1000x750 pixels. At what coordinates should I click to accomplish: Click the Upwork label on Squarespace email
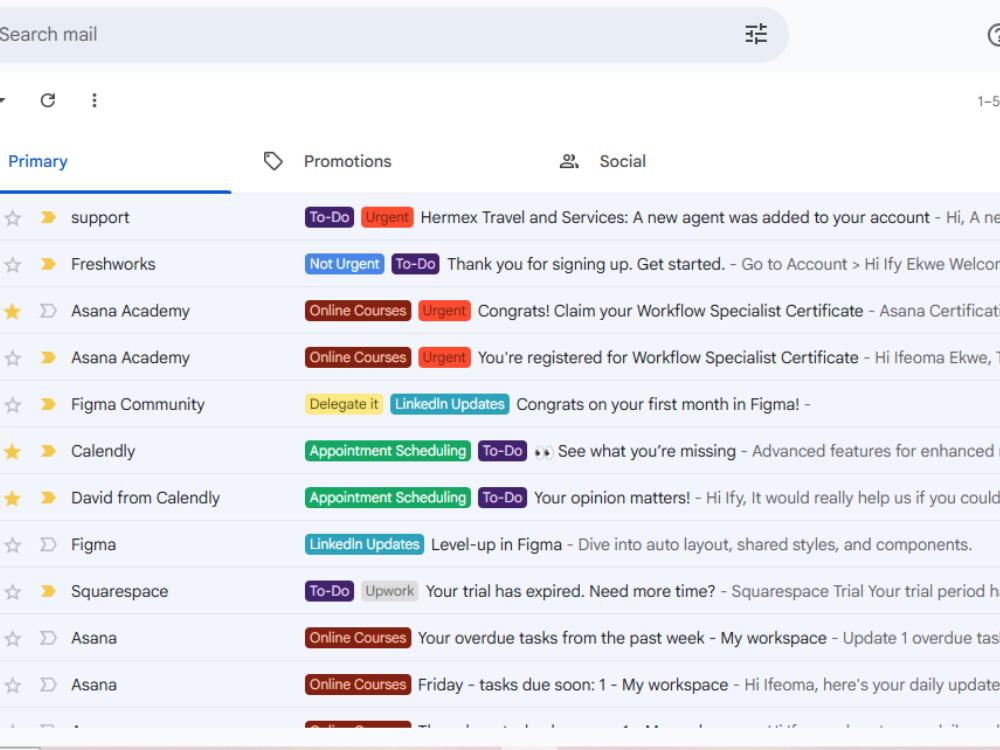click(x=390, y=591)
